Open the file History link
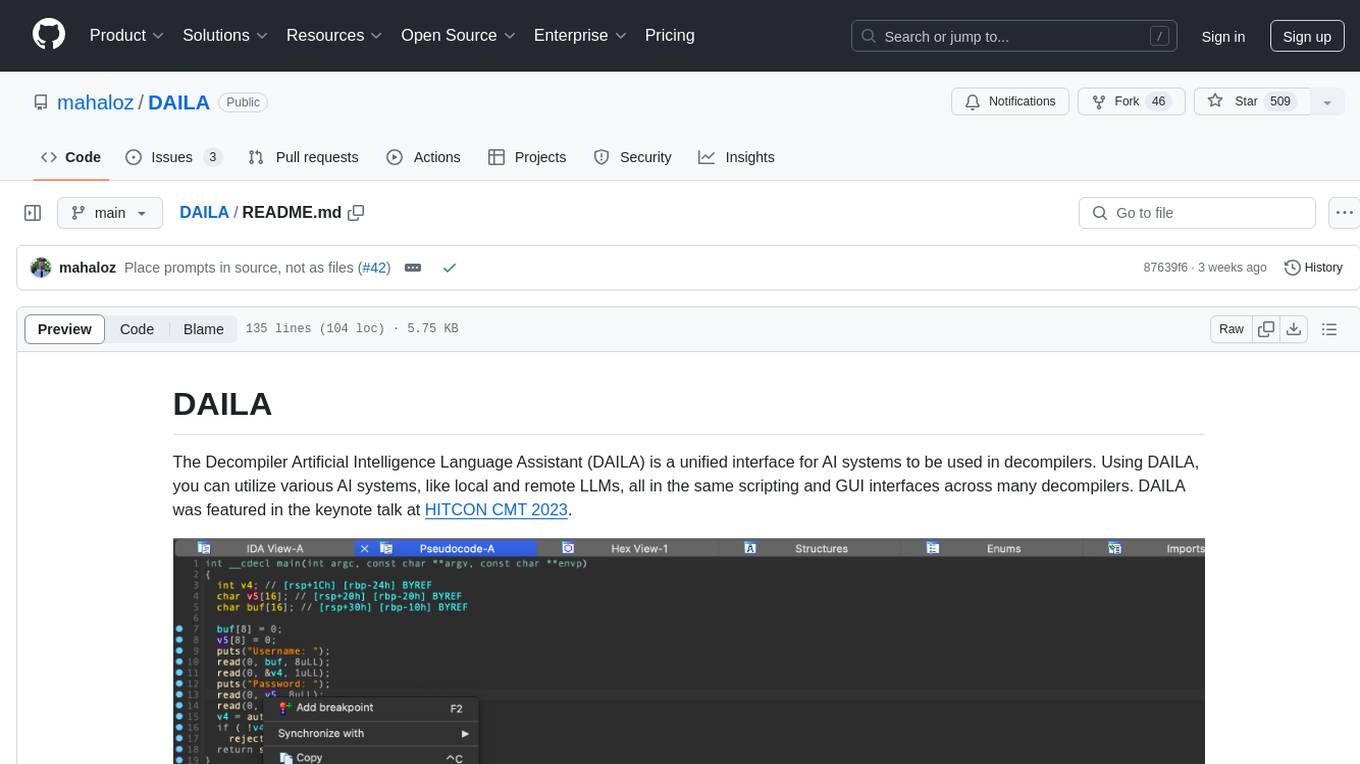This screenshot has height=764, width=1360. tap(1313, 268)
